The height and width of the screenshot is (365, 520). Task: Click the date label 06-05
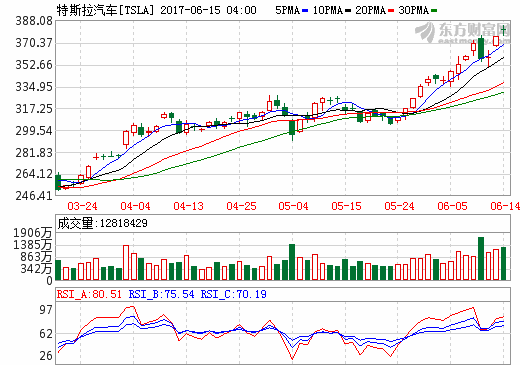click(x=452, y=206)
